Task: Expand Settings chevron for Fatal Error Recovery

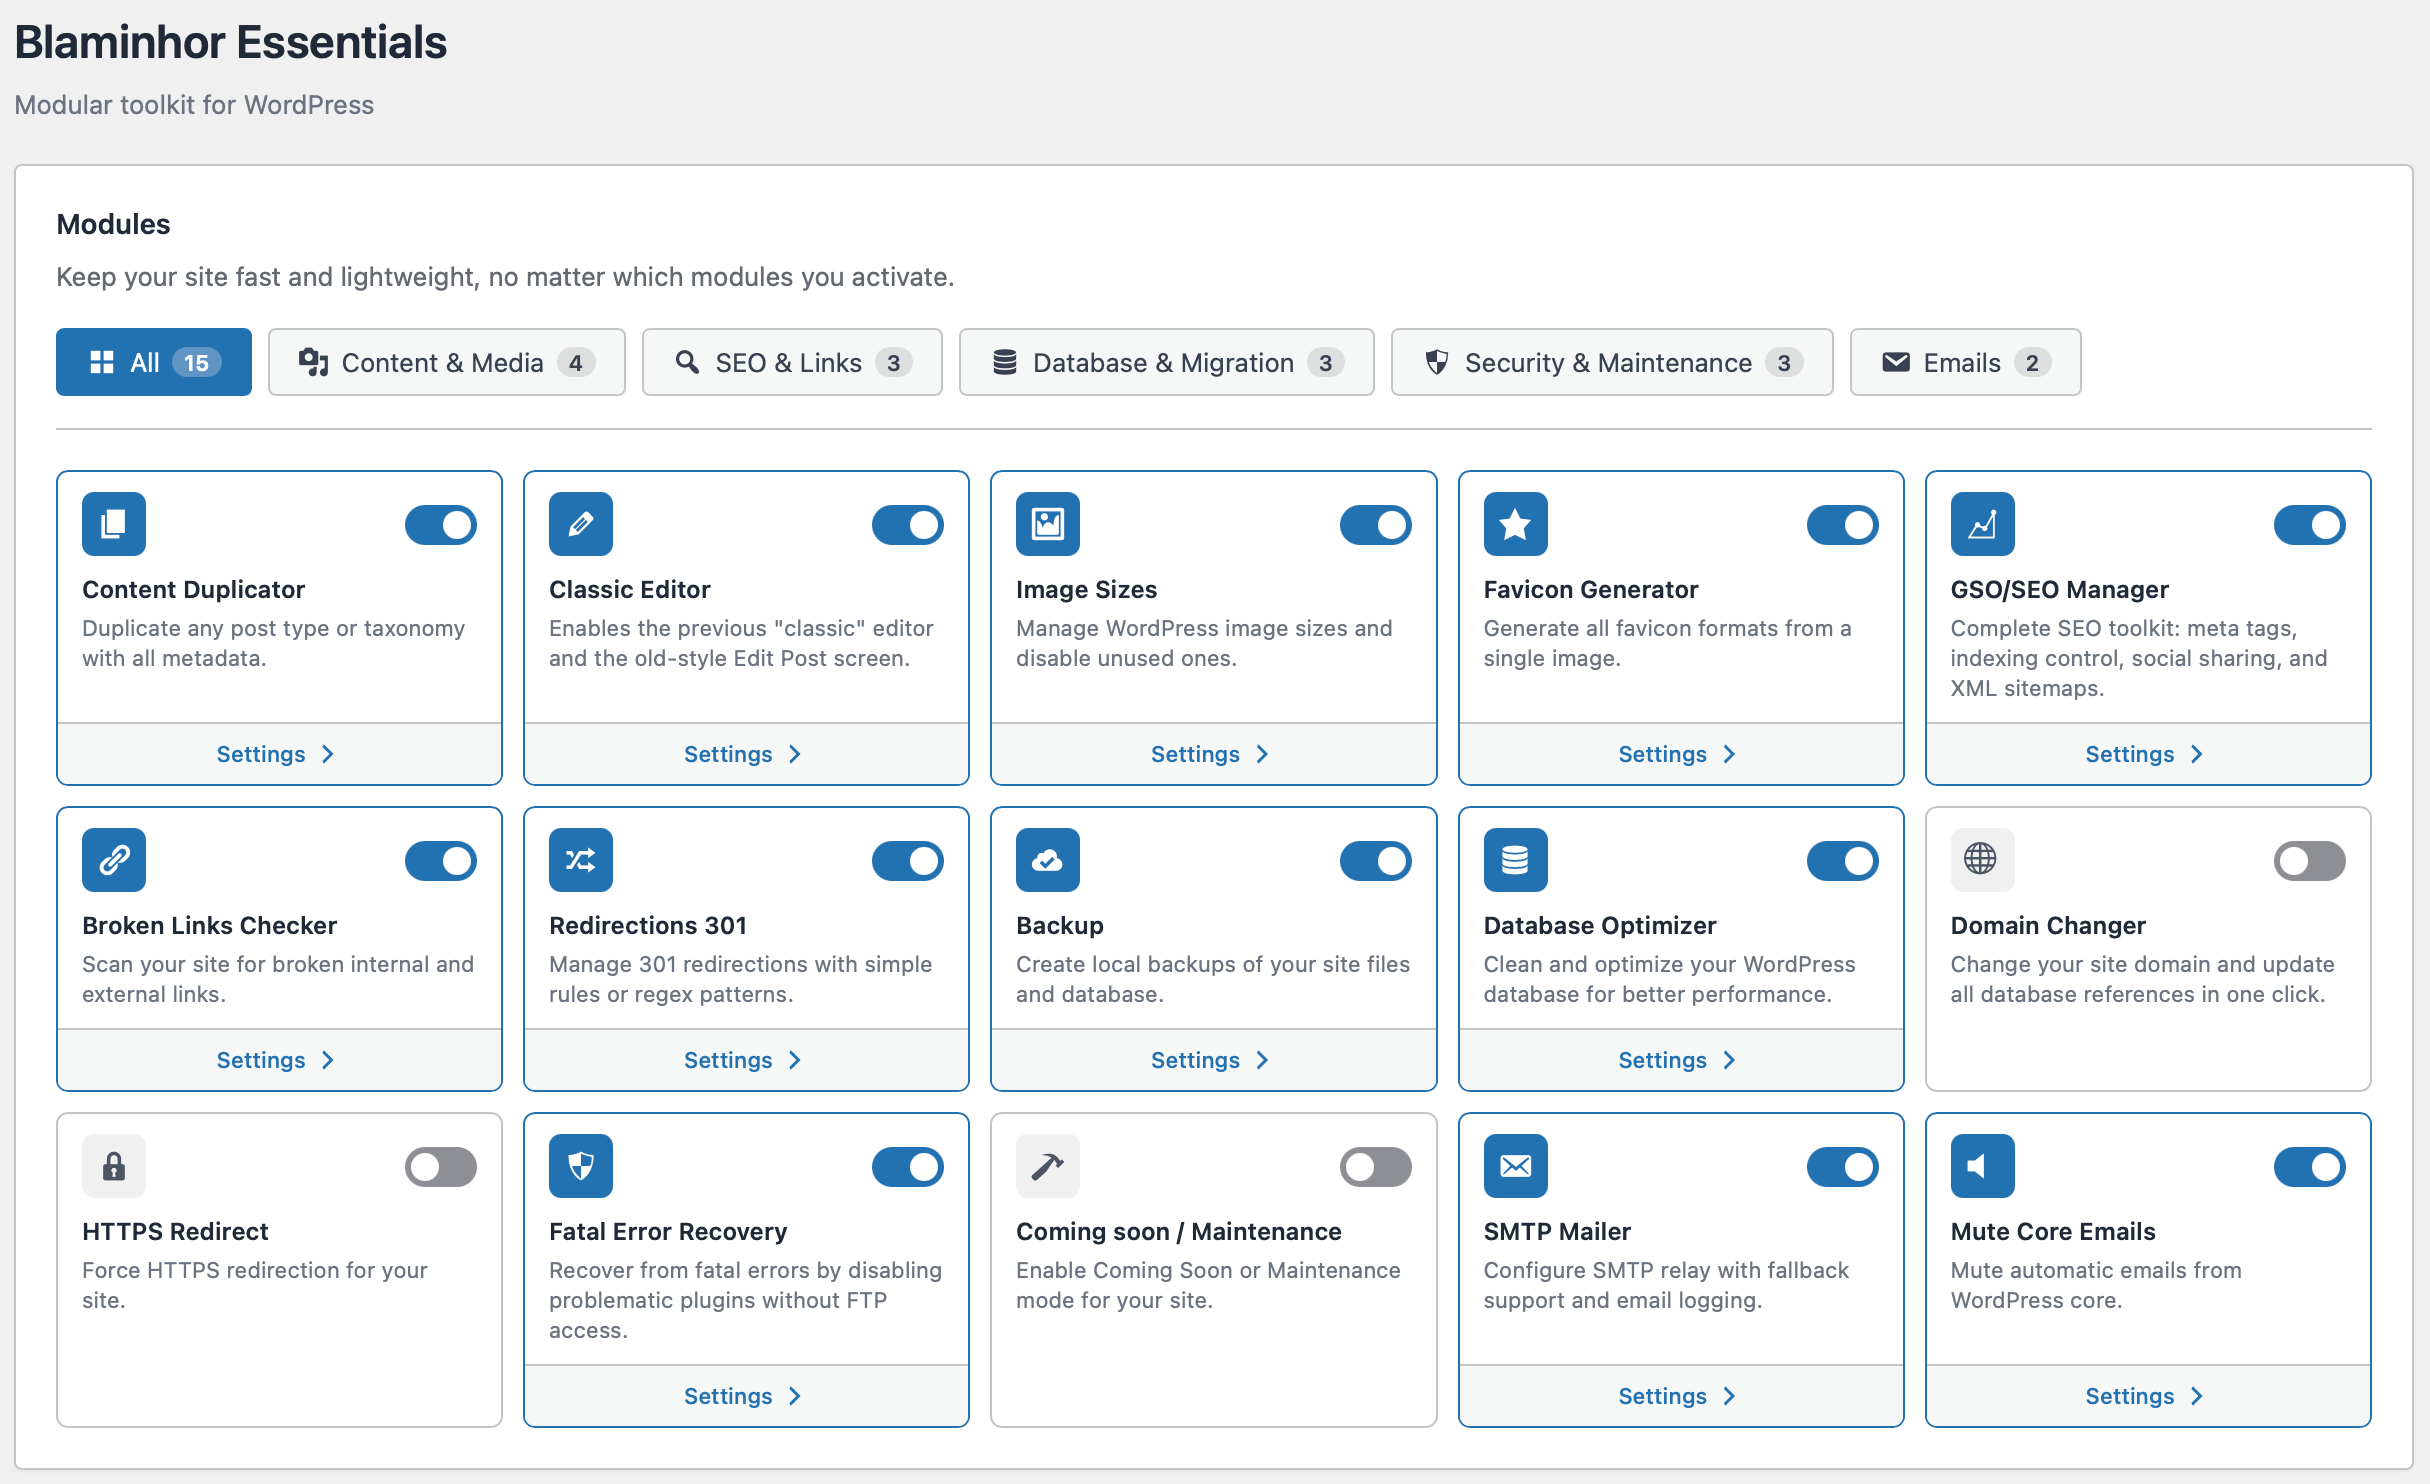Action: coord(796,1395)
